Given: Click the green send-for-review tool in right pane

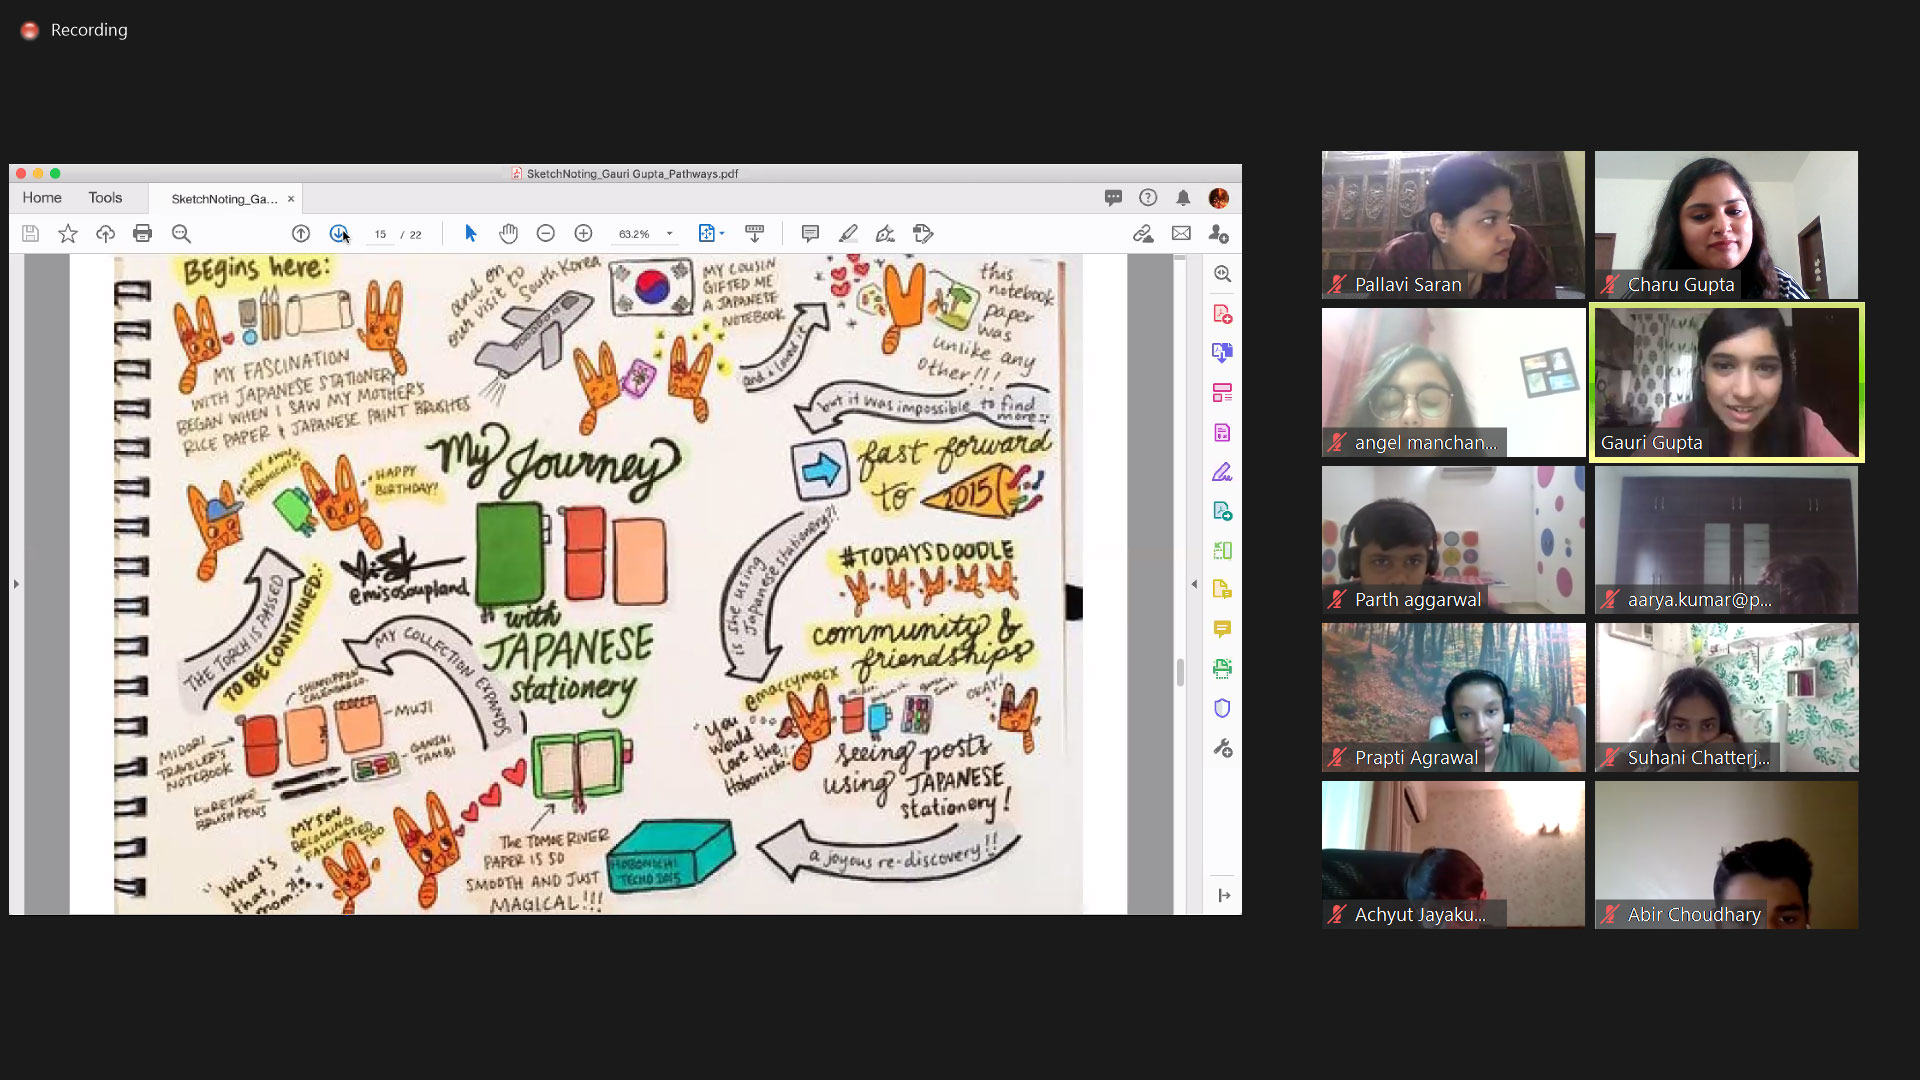Looking at the screenshot, I should click(x=1222, y=511).
